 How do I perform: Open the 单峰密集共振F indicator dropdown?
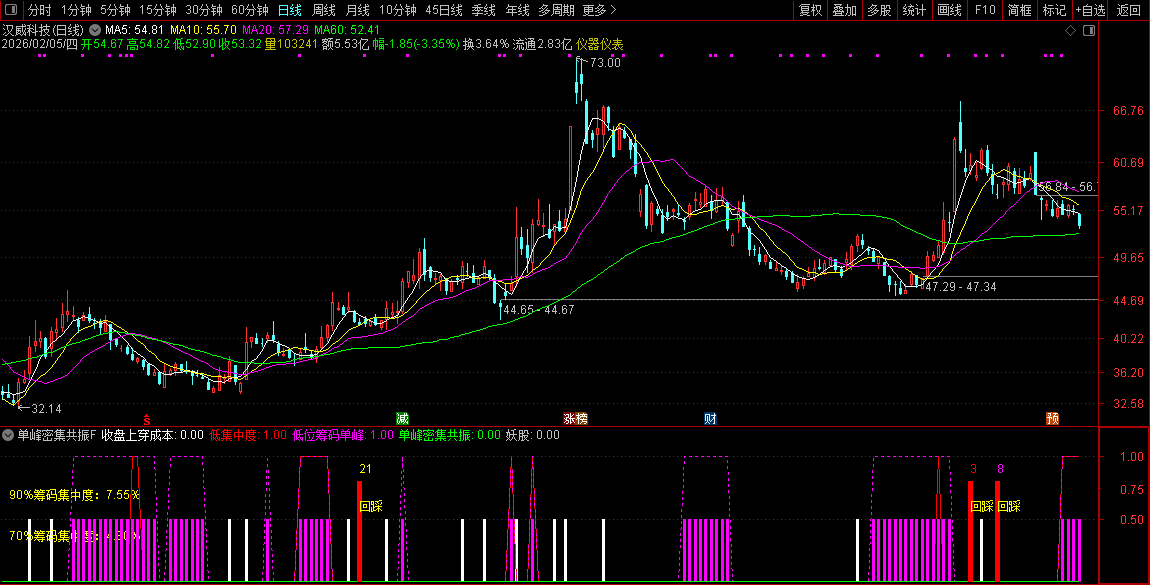pos(9,435)
